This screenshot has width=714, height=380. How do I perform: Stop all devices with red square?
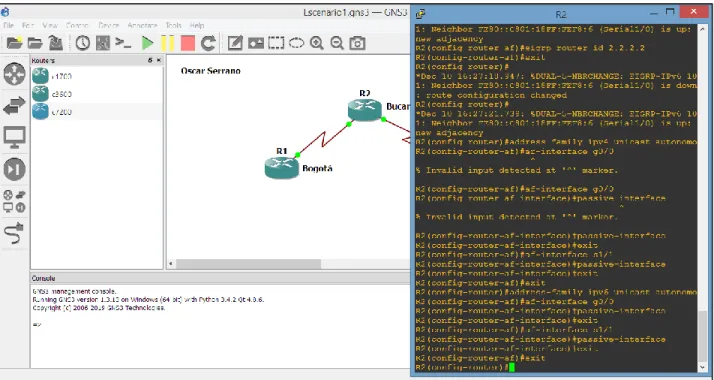tap(187, 43)
